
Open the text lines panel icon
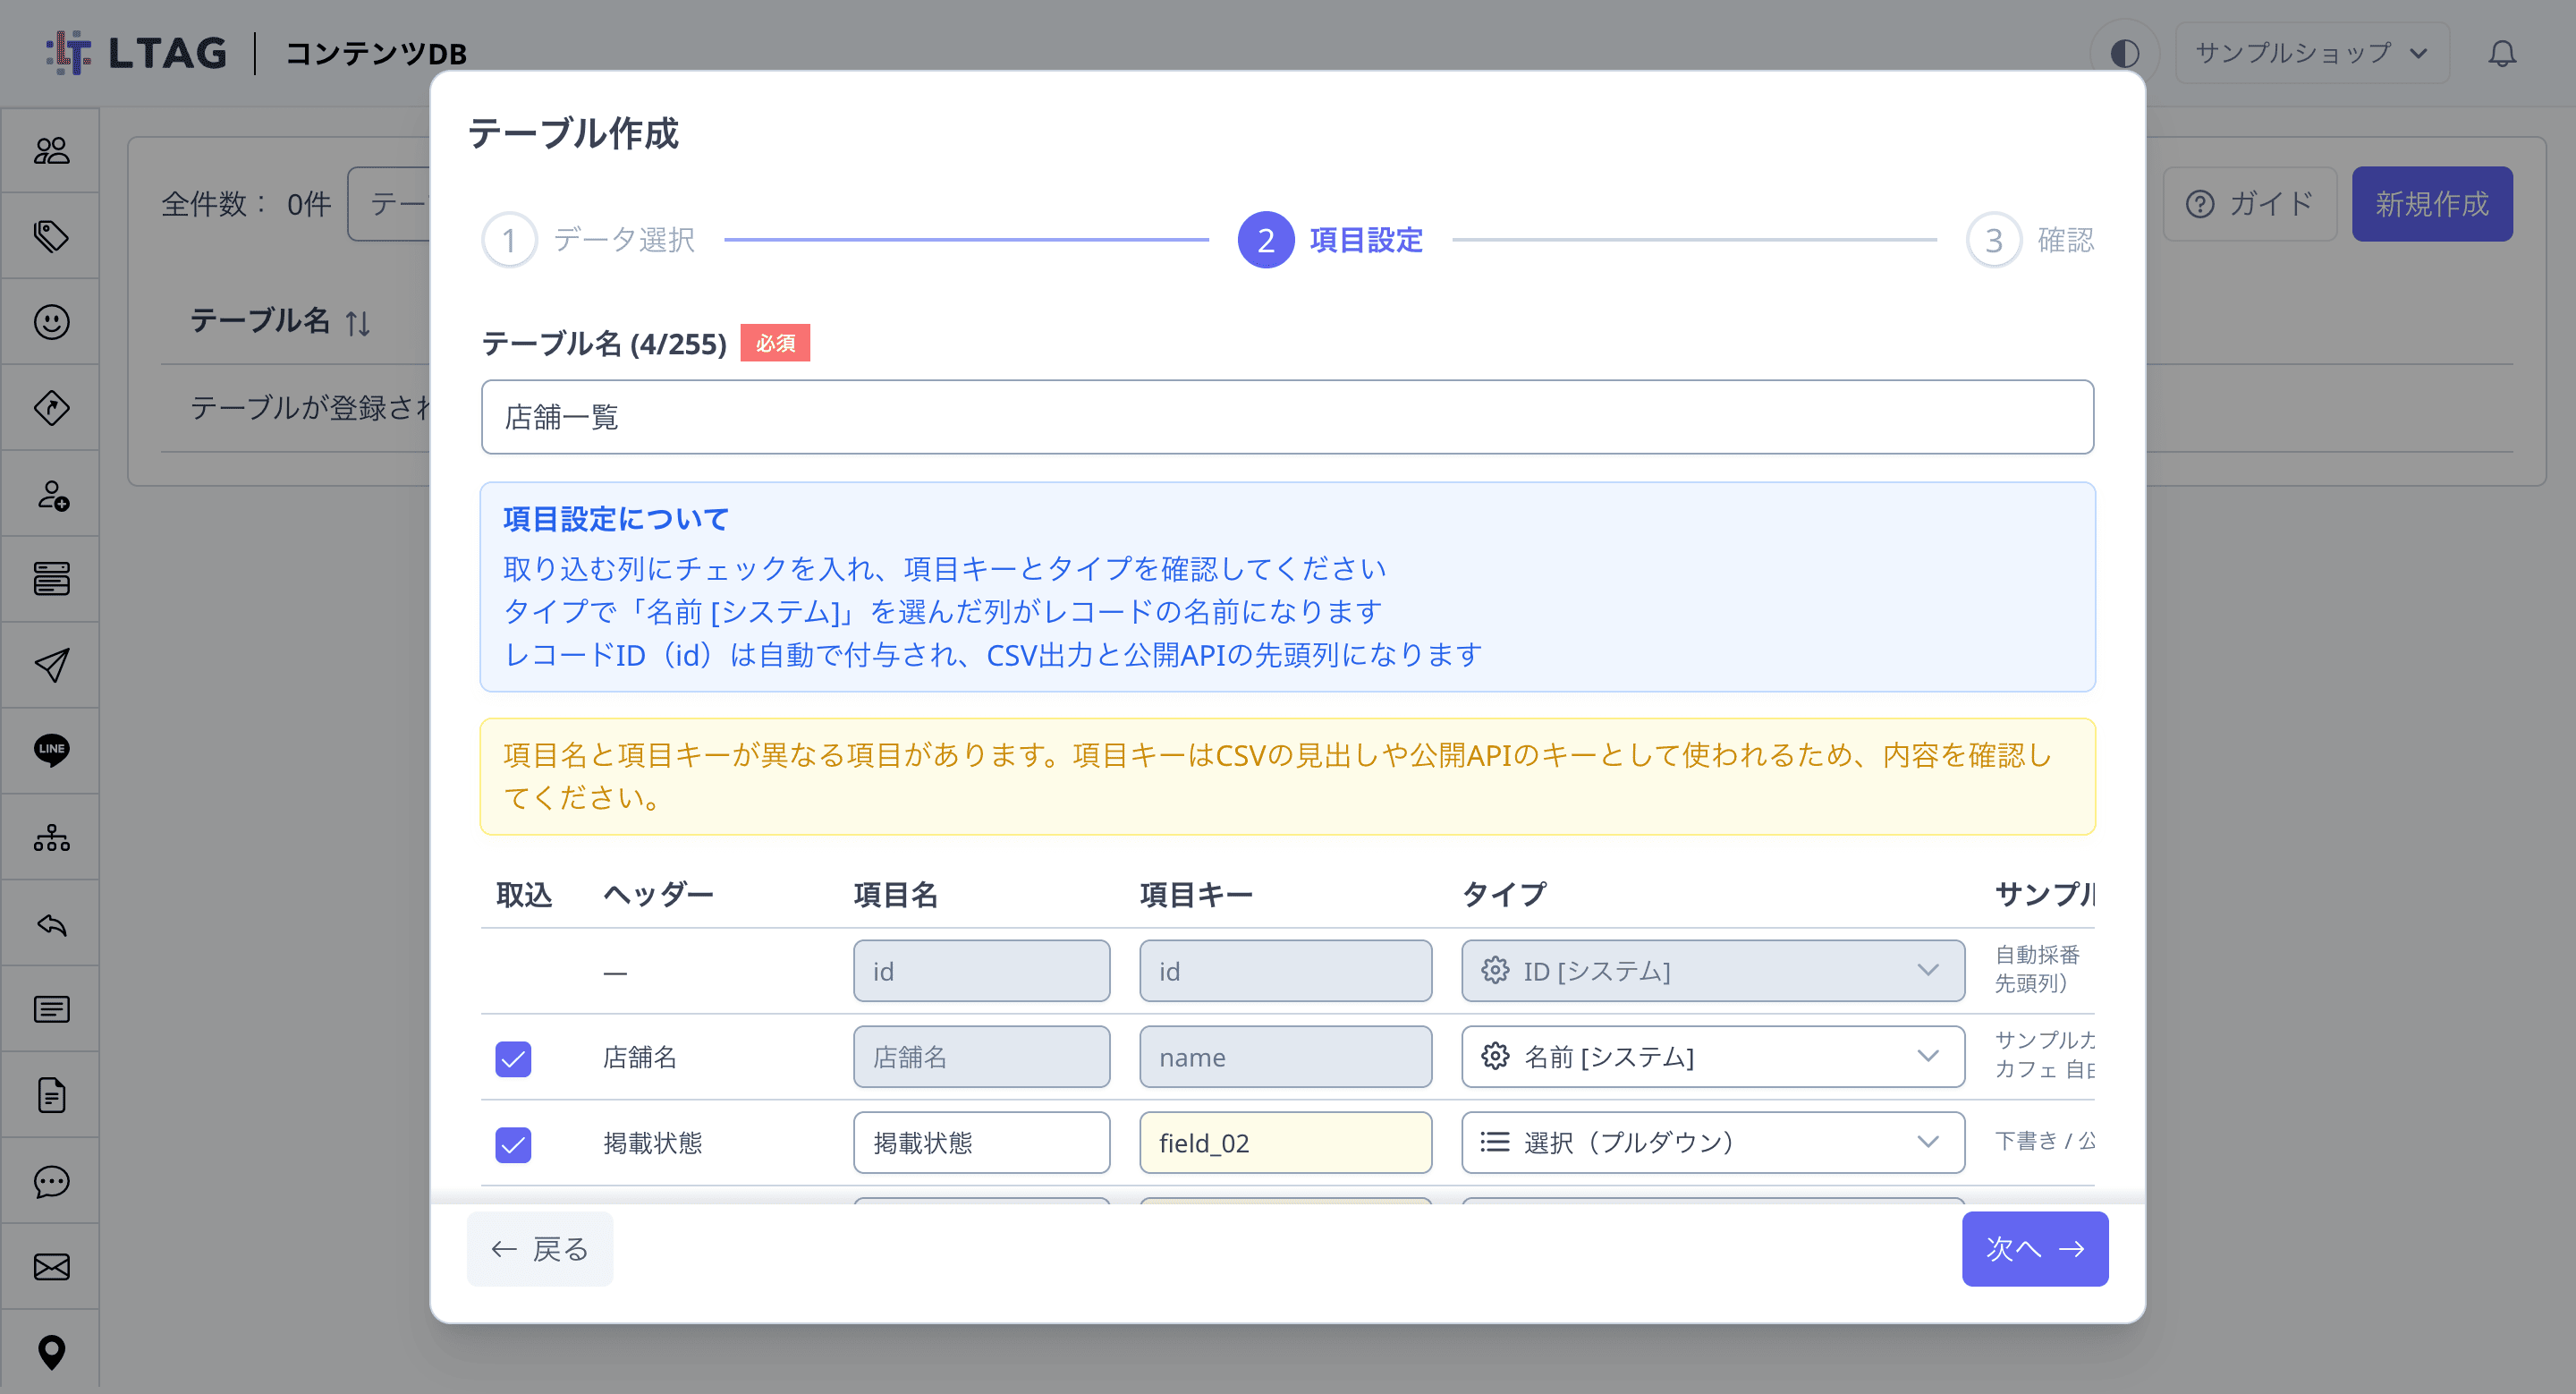[51, 1009]
